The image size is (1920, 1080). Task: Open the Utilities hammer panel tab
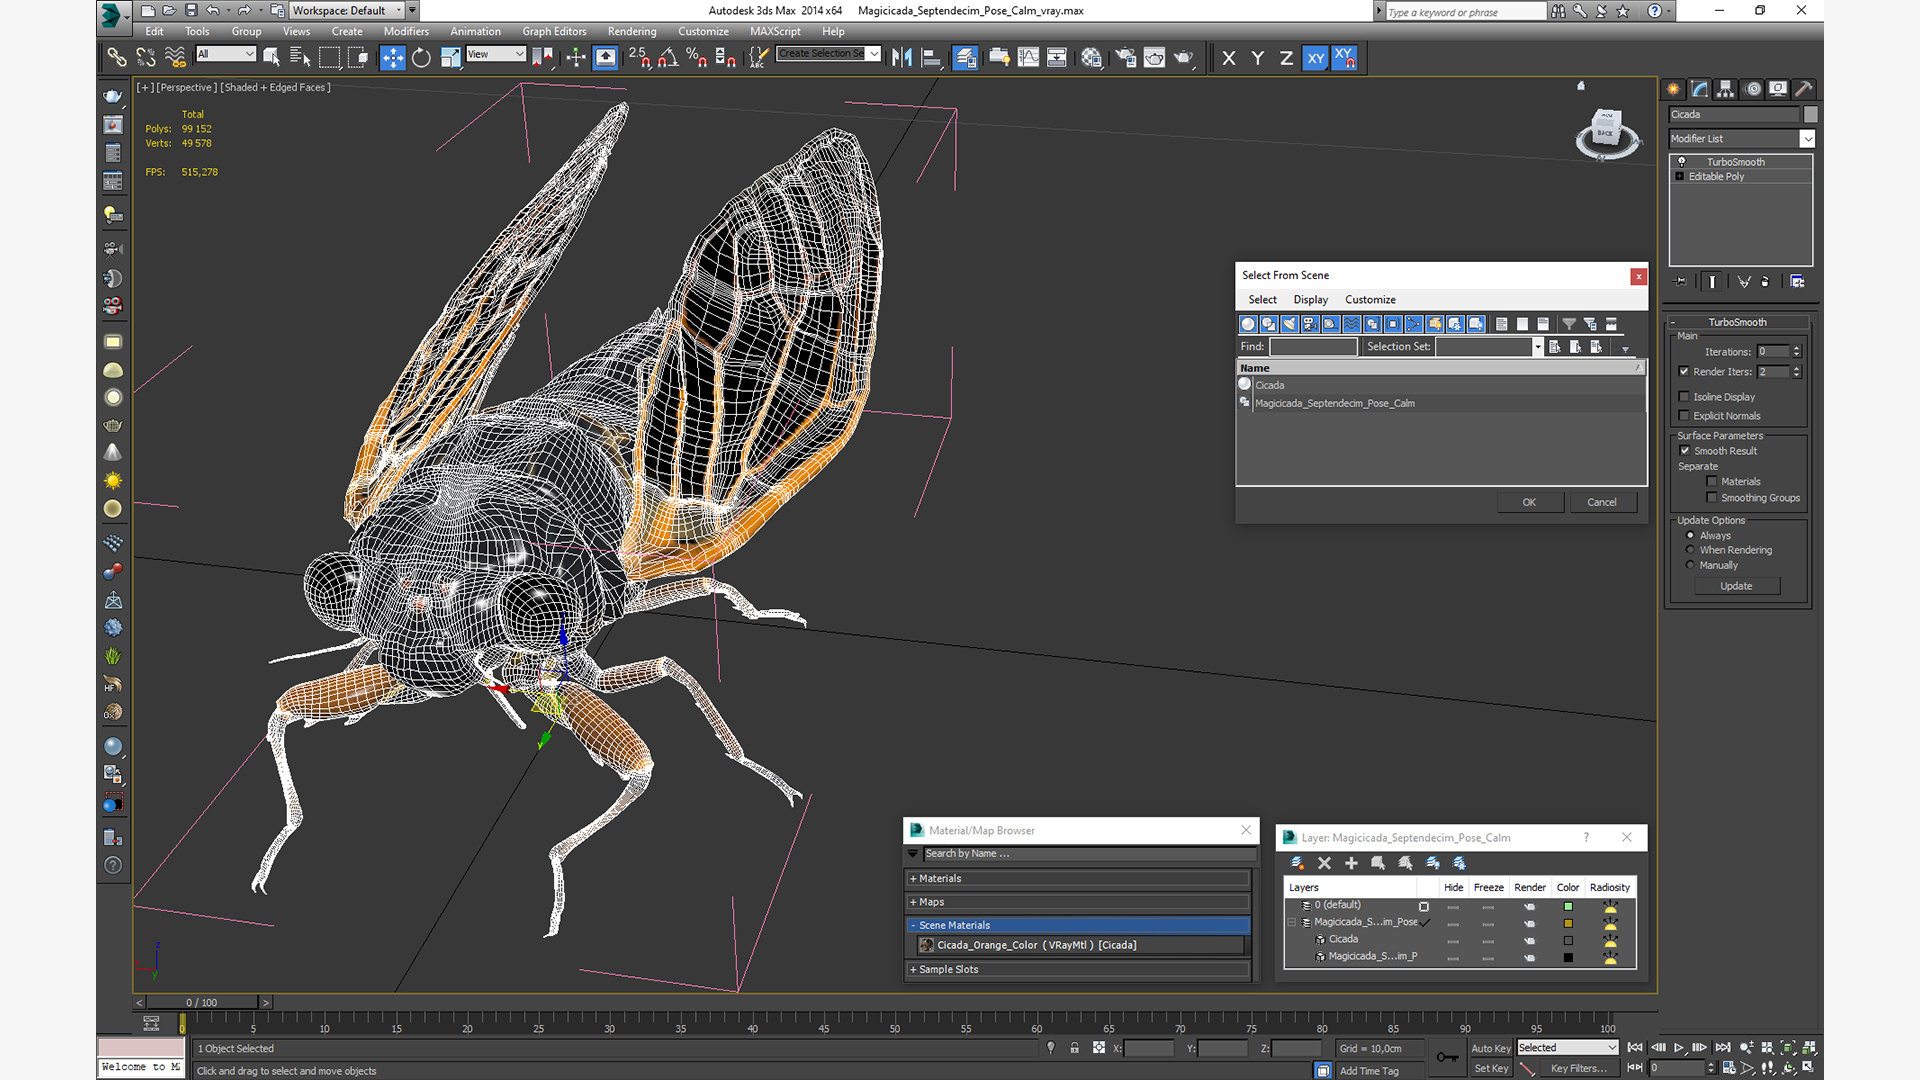coord(1804,89)
